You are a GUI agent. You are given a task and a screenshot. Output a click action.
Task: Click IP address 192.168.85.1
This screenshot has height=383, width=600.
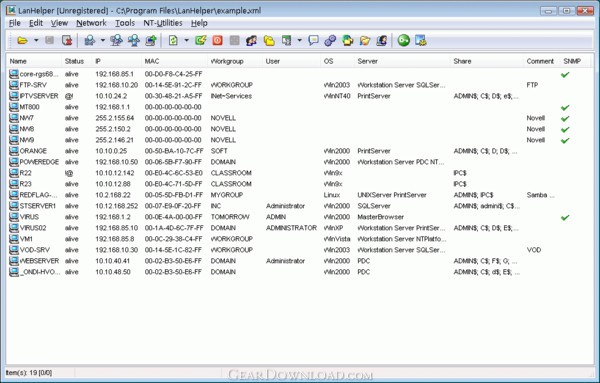pyautogui.click(x=114, y=74)
